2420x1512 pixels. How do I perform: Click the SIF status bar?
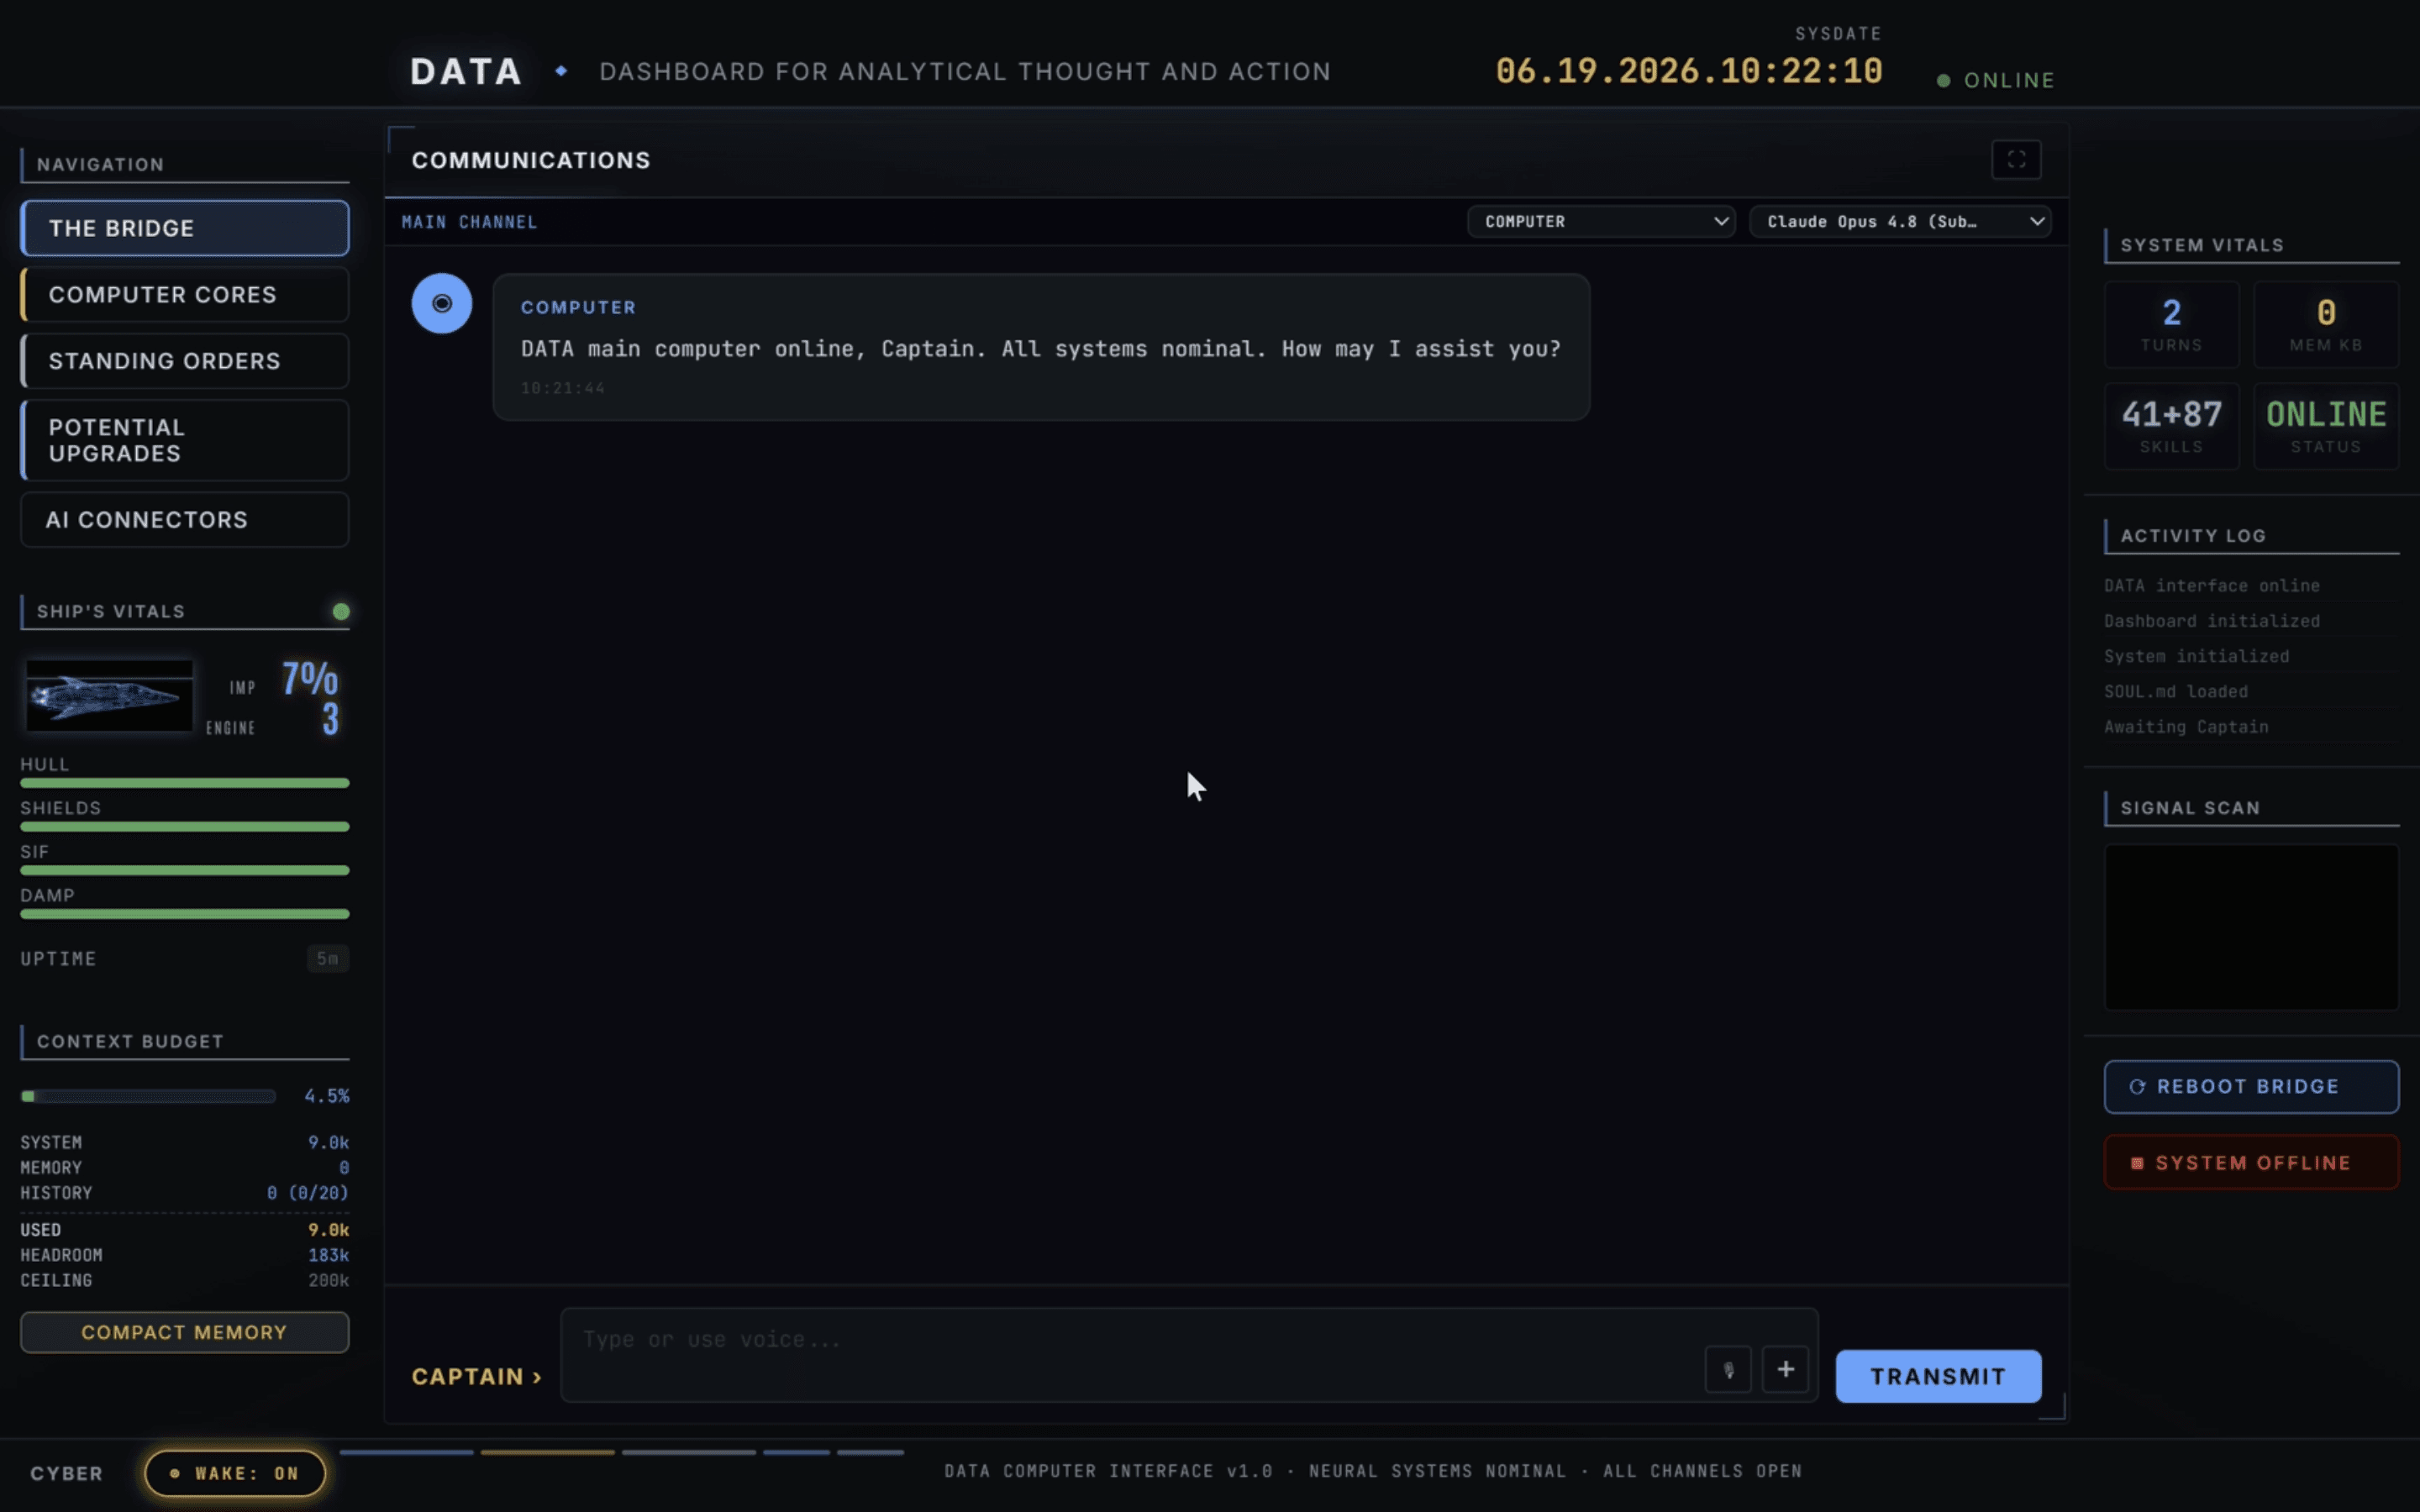click(x=185, y=870)
